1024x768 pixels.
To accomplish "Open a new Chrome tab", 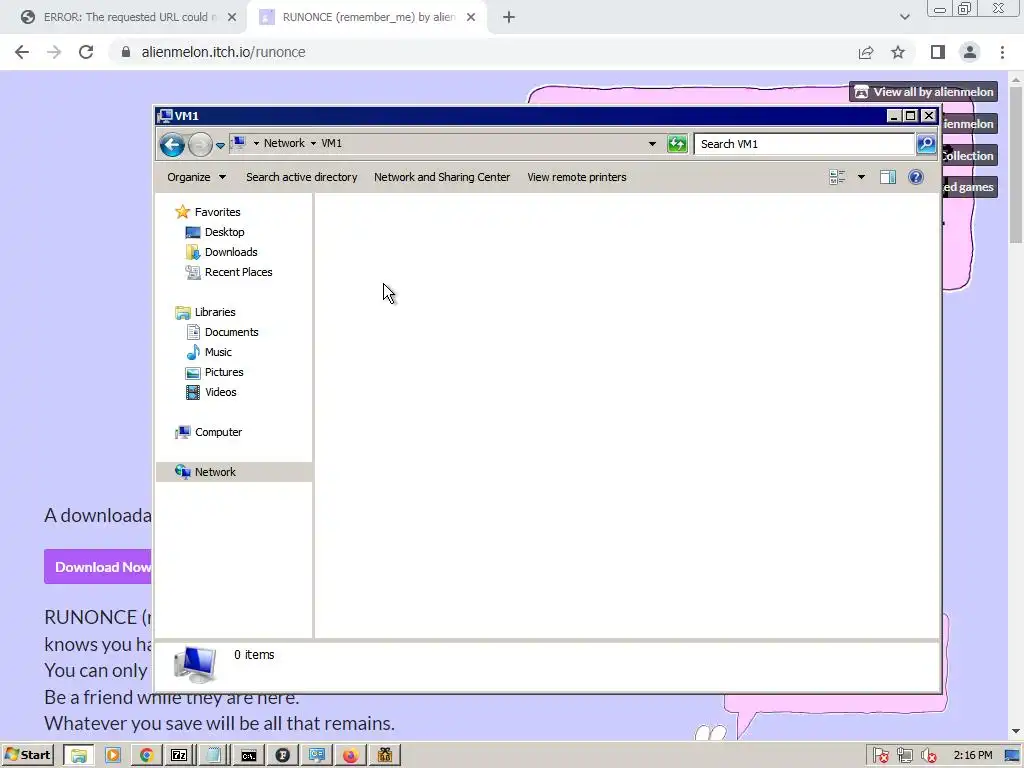I will pyautogui.click(x=509, y=18).
